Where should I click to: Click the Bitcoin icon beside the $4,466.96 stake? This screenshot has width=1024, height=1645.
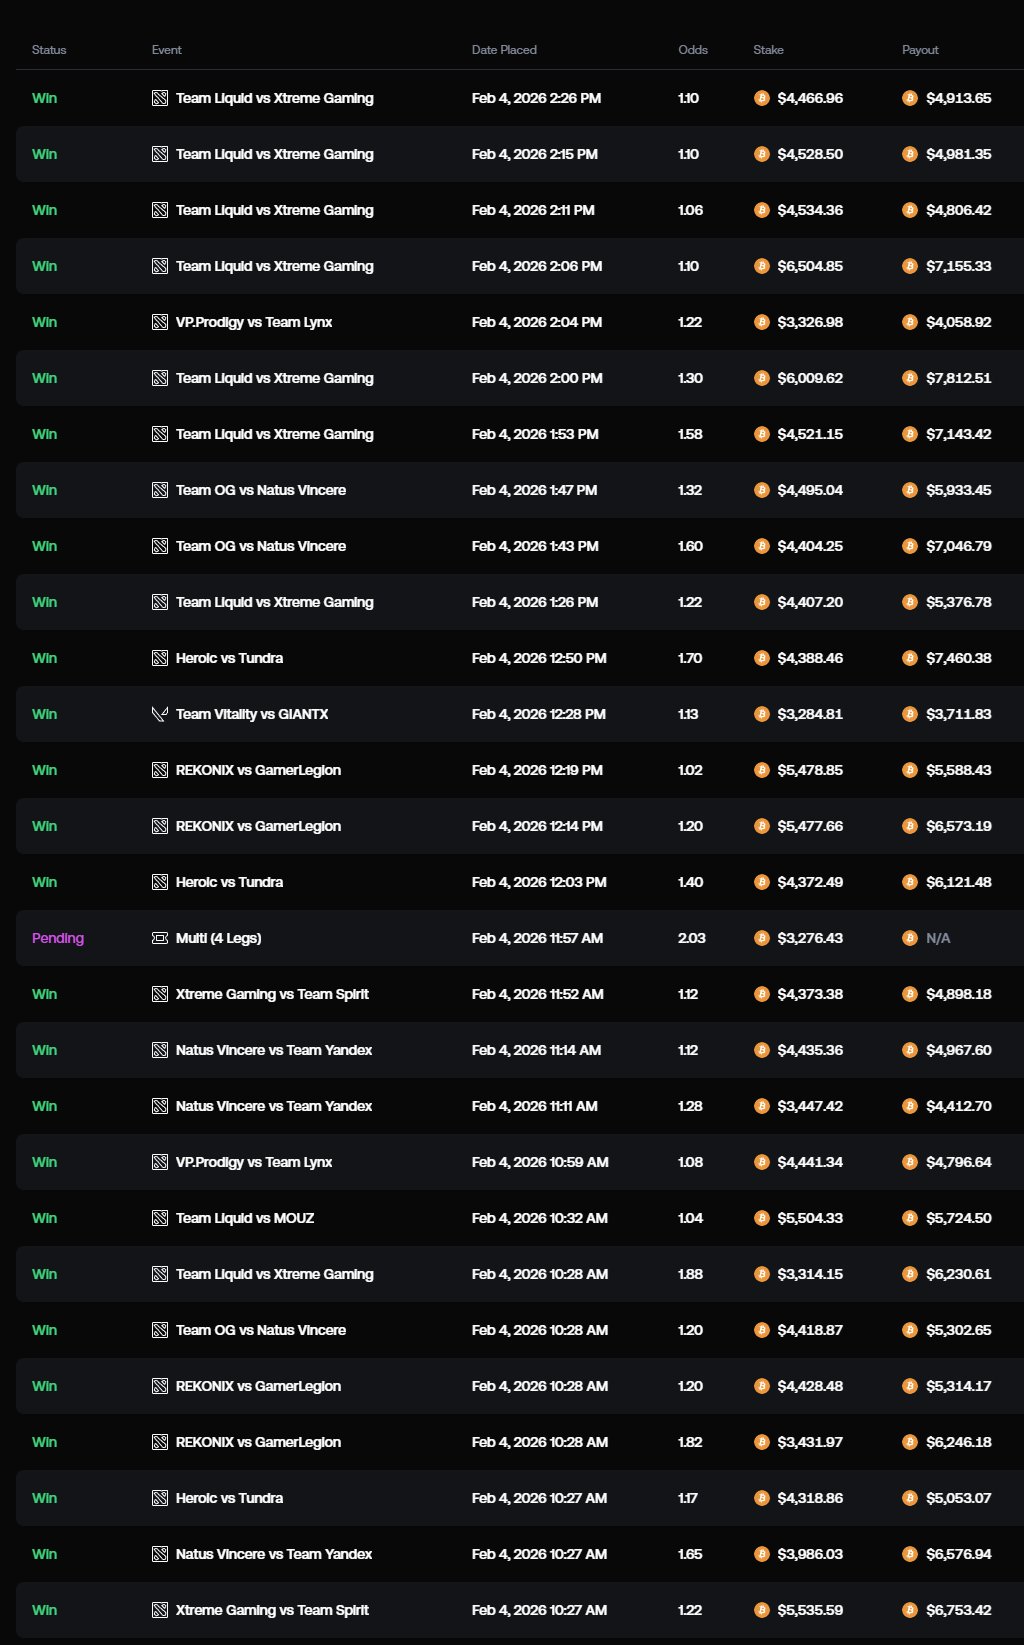click(x=762, y=98)
